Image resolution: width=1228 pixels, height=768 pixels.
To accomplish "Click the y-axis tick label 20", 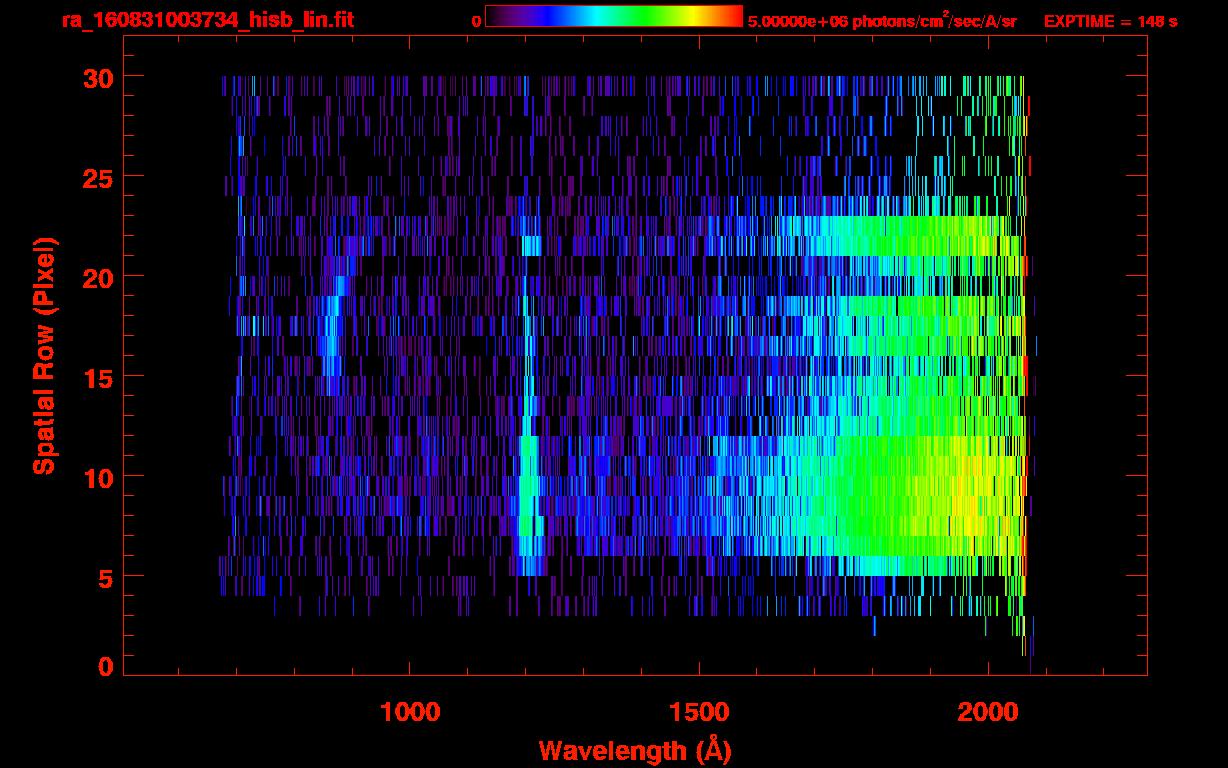I will 99,277.
